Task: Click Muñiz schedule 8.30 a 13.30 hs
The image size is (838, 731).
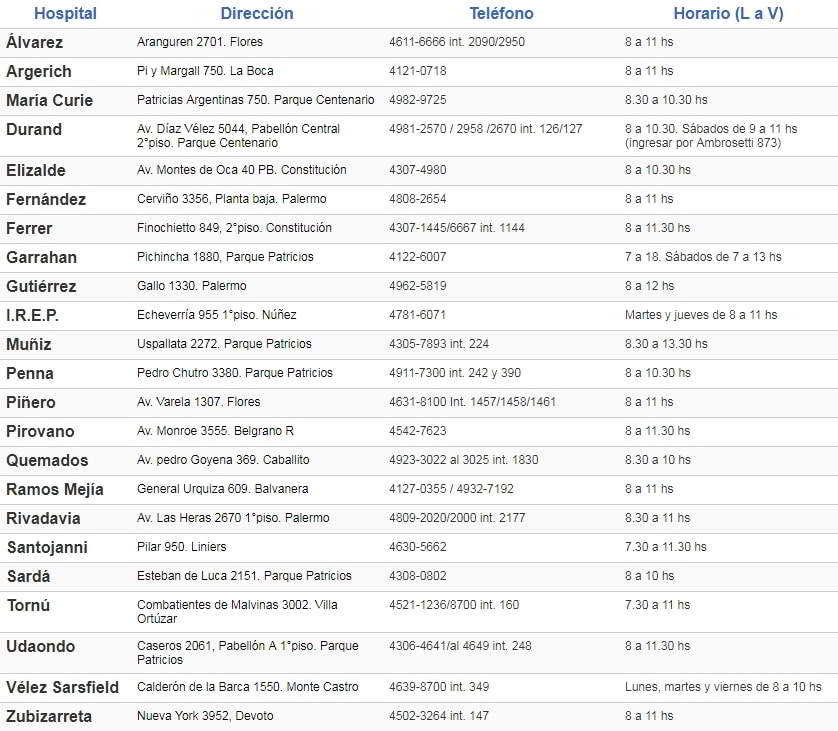Action: (x=666, y=344)
